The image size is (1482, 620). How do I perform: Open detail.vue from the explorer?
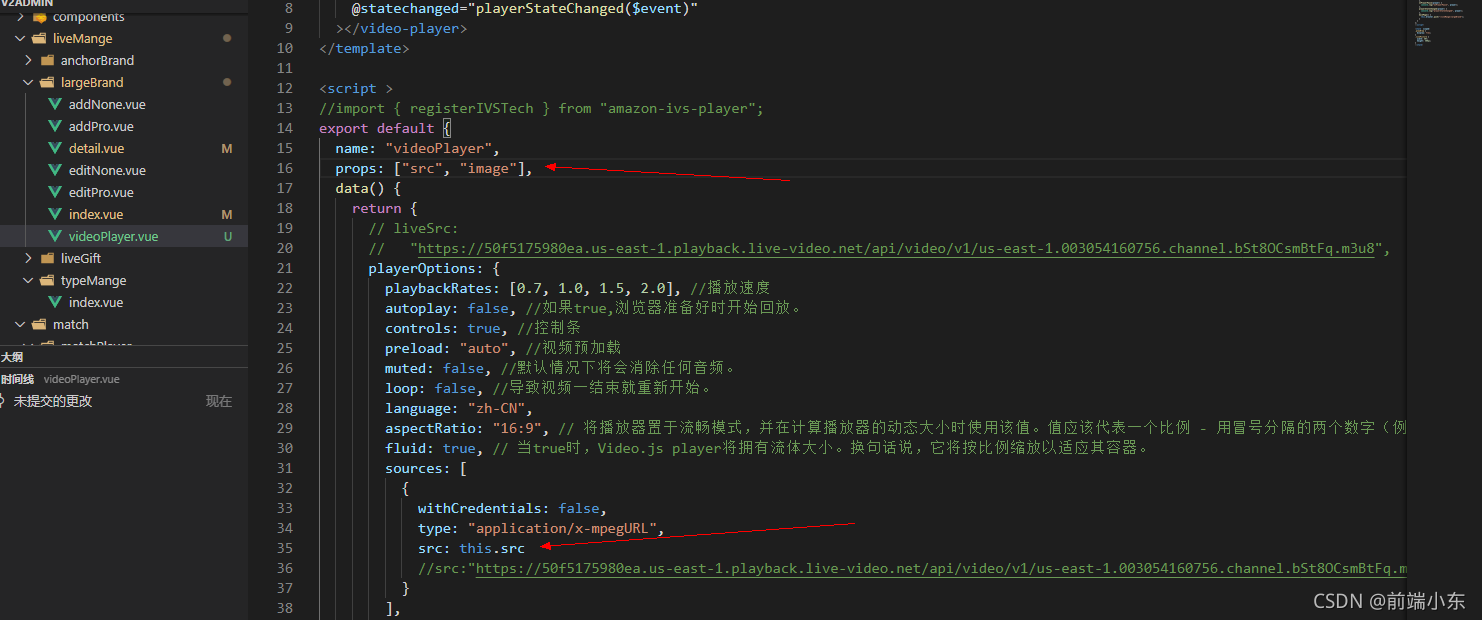click(96, 149)
